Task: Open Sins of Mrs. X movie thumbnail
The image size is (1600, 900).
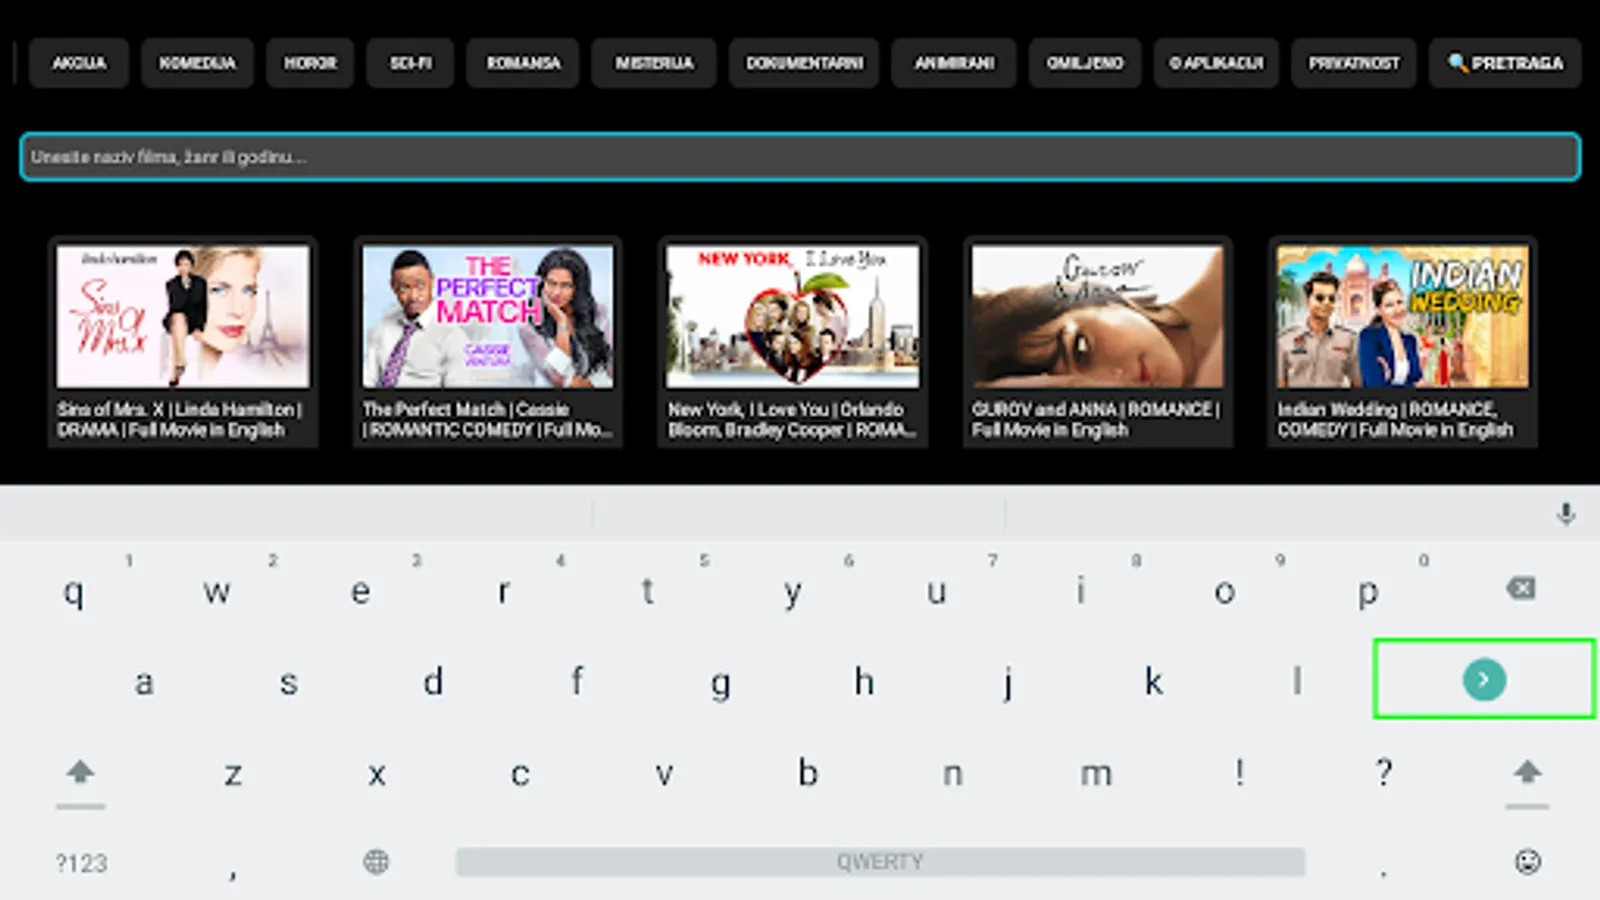Action: (183, 316)
